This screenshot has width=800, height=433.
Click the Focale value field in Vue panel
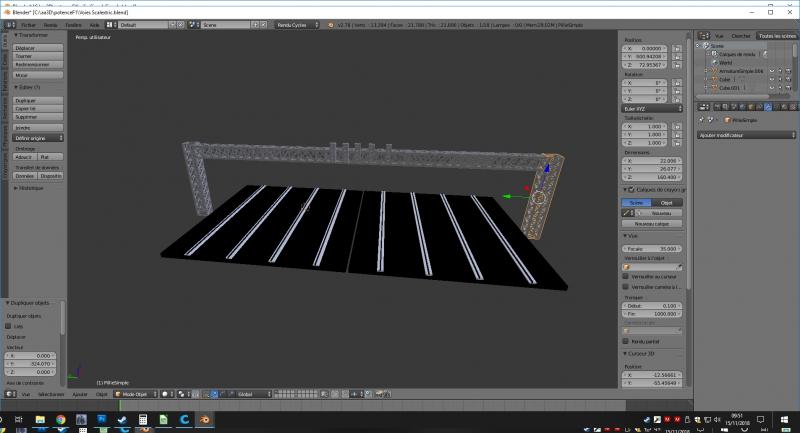(x=652, y=248)
